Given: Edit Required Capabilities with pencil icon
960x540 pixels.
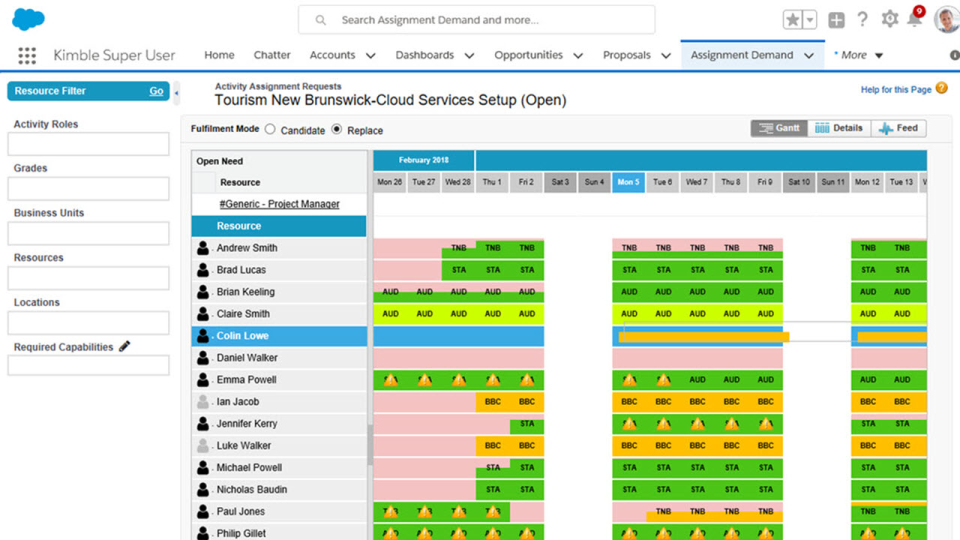Looking at the screenshot, I should tap(124, 347).
